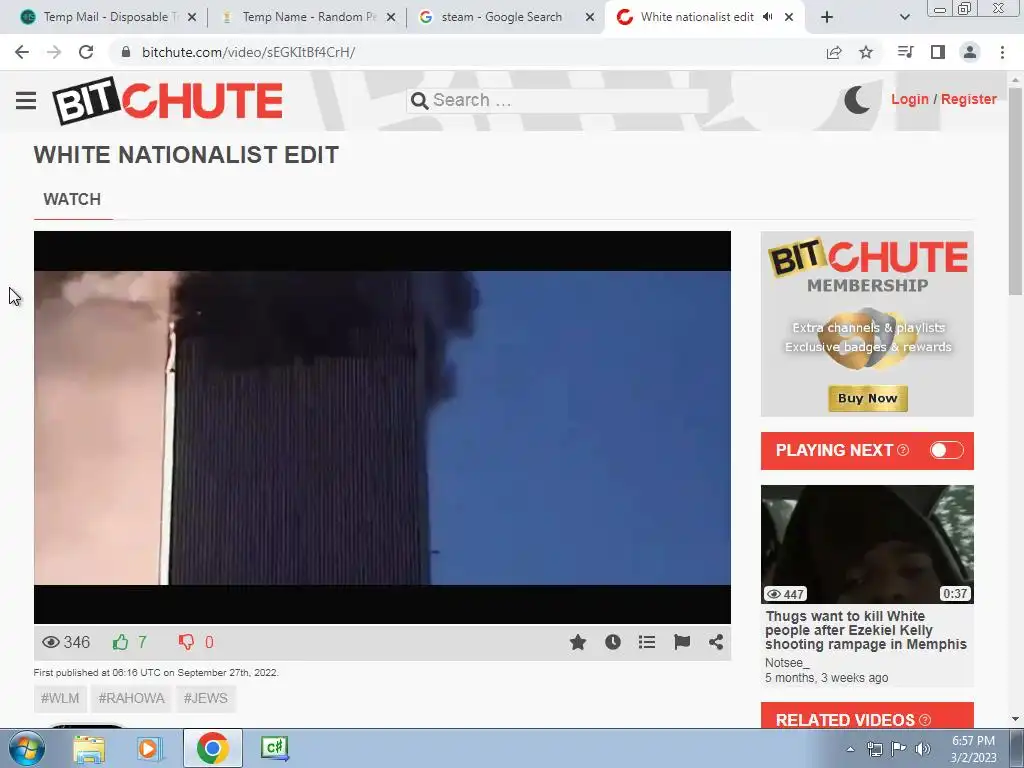Open the system volume icon

pyautogui.click(x=923, y=749)
